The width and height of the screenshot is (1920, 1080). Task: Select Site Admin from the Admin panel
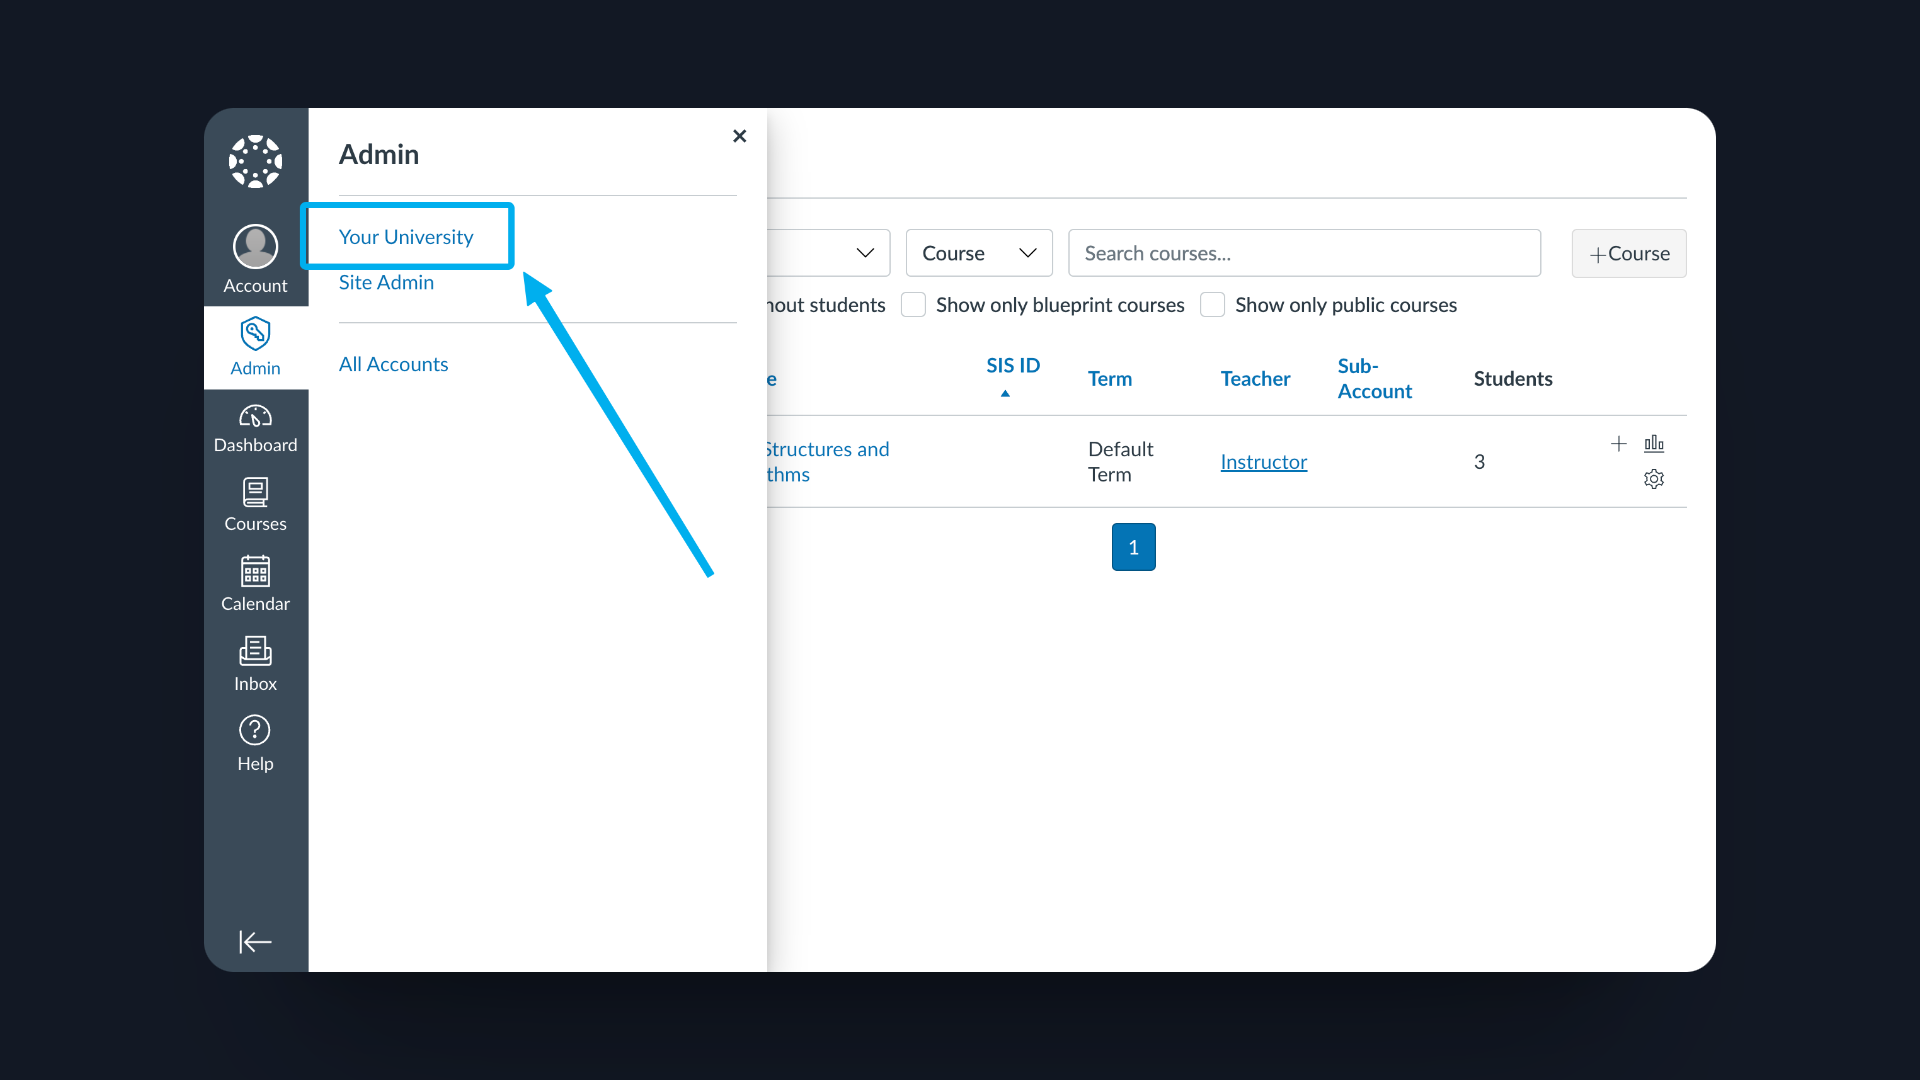click(386, 282)
